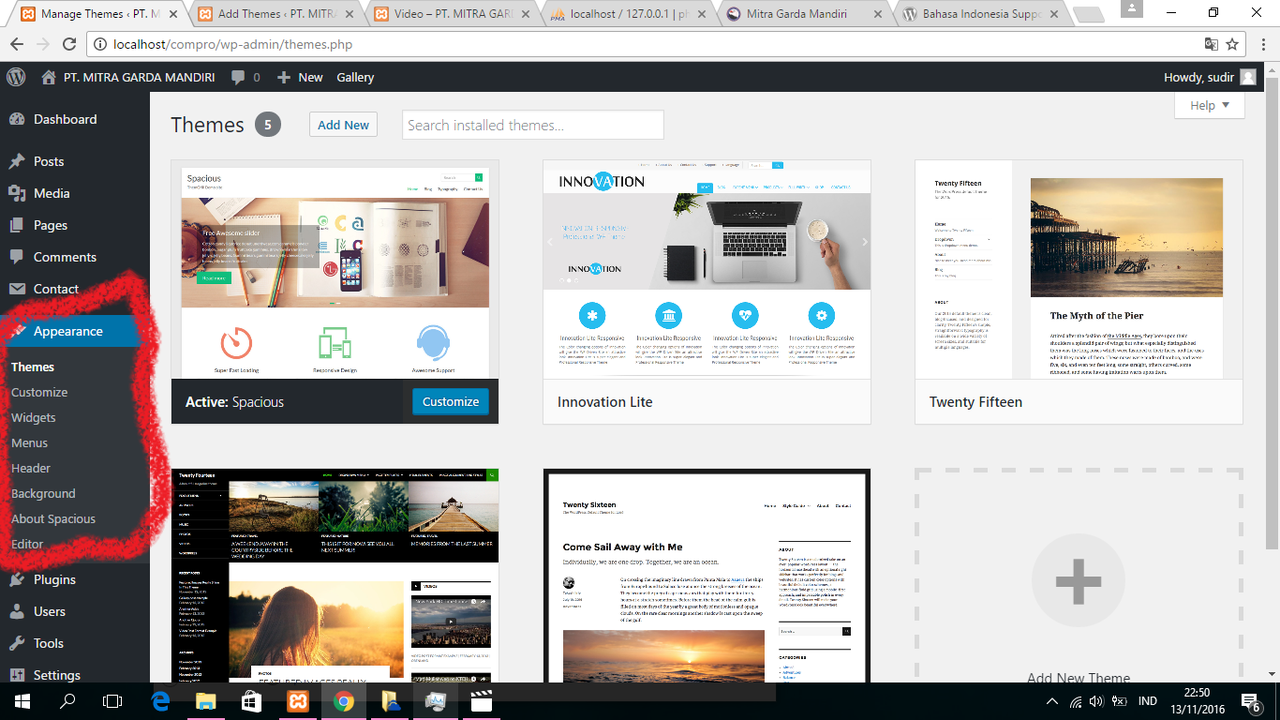Open the WordPress logo menu

[15, 77]
